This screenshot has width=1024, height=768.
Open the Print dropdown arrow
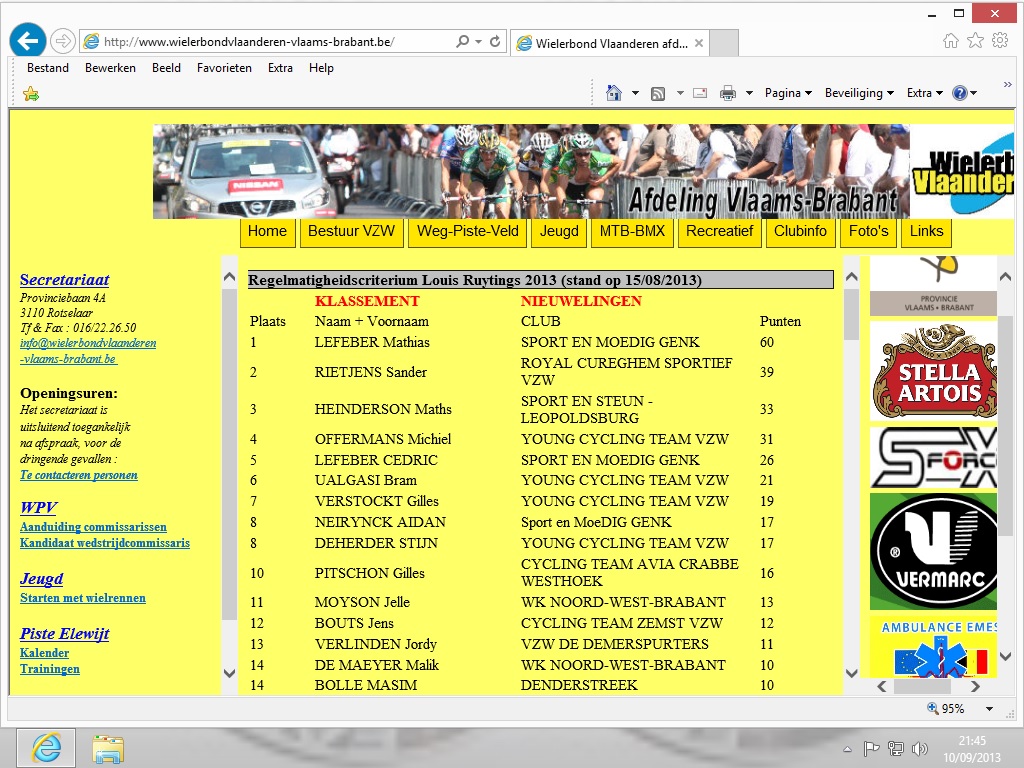point(749,93)
